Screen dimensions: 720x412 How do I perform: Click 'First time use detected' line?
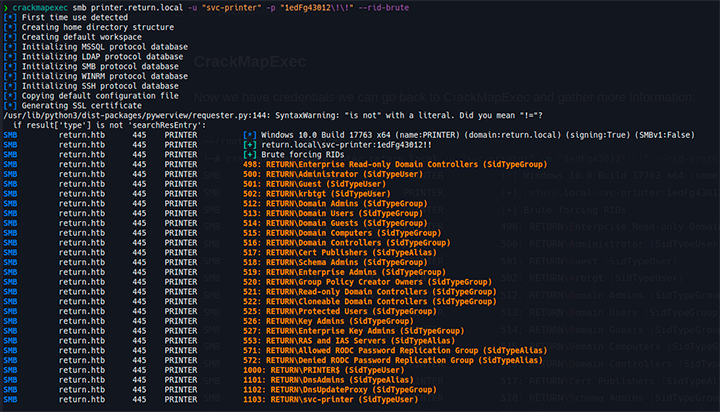pos(75,17)
